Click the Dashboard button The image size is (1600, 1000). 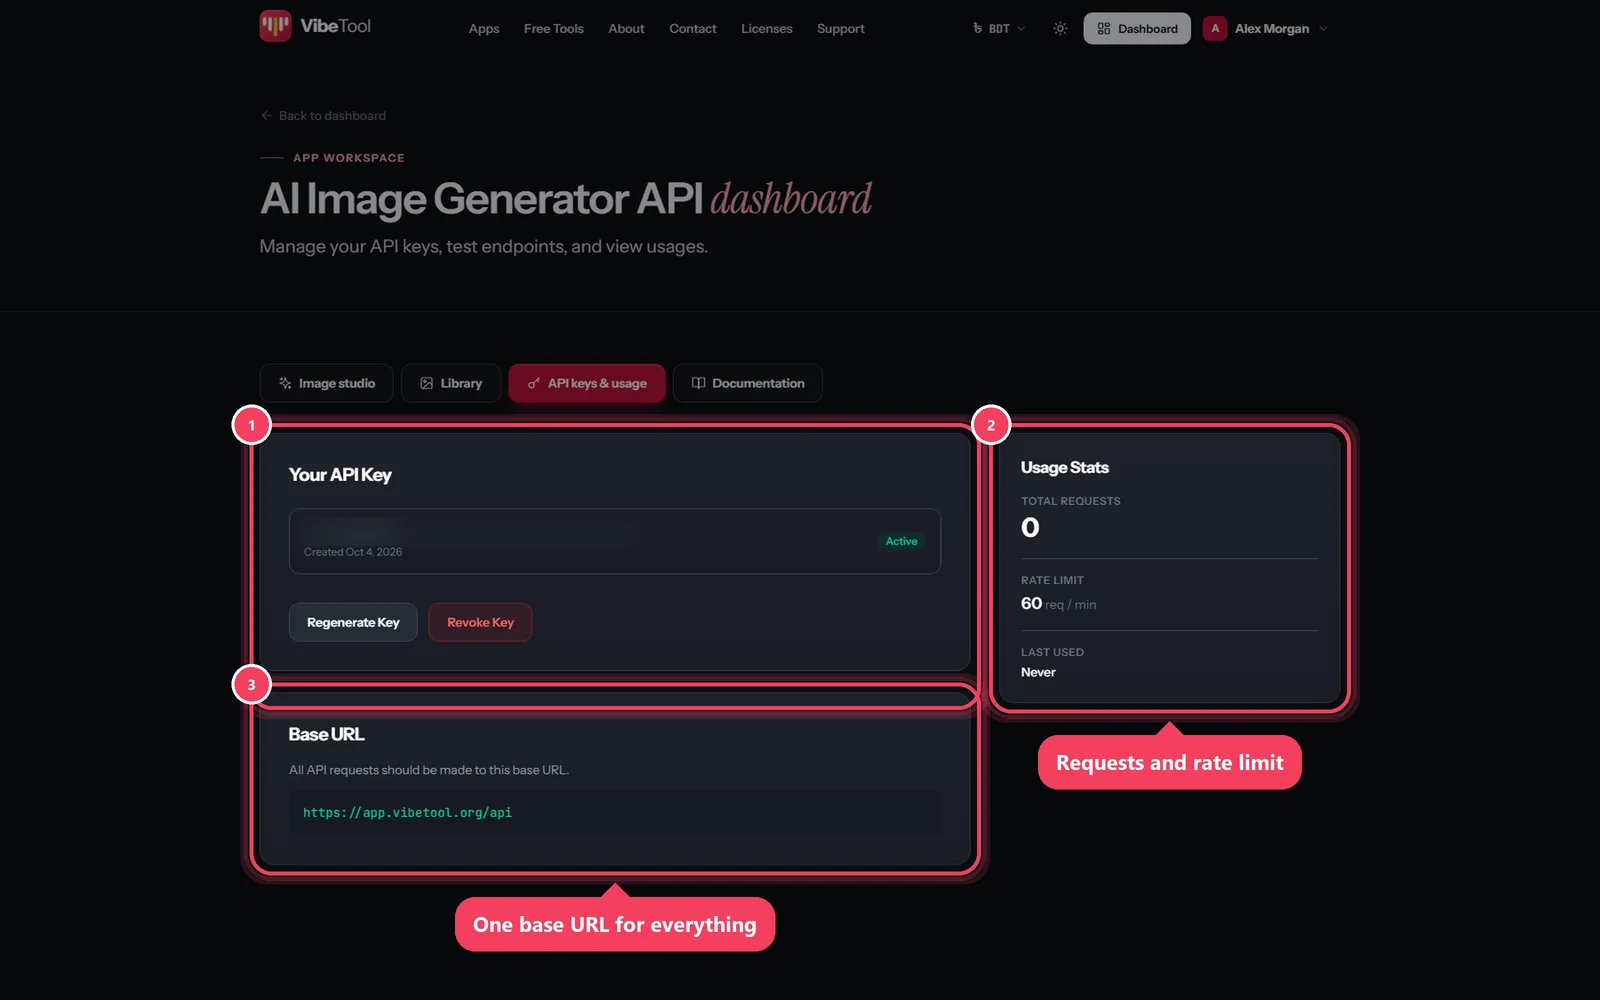pos(1137,29)
